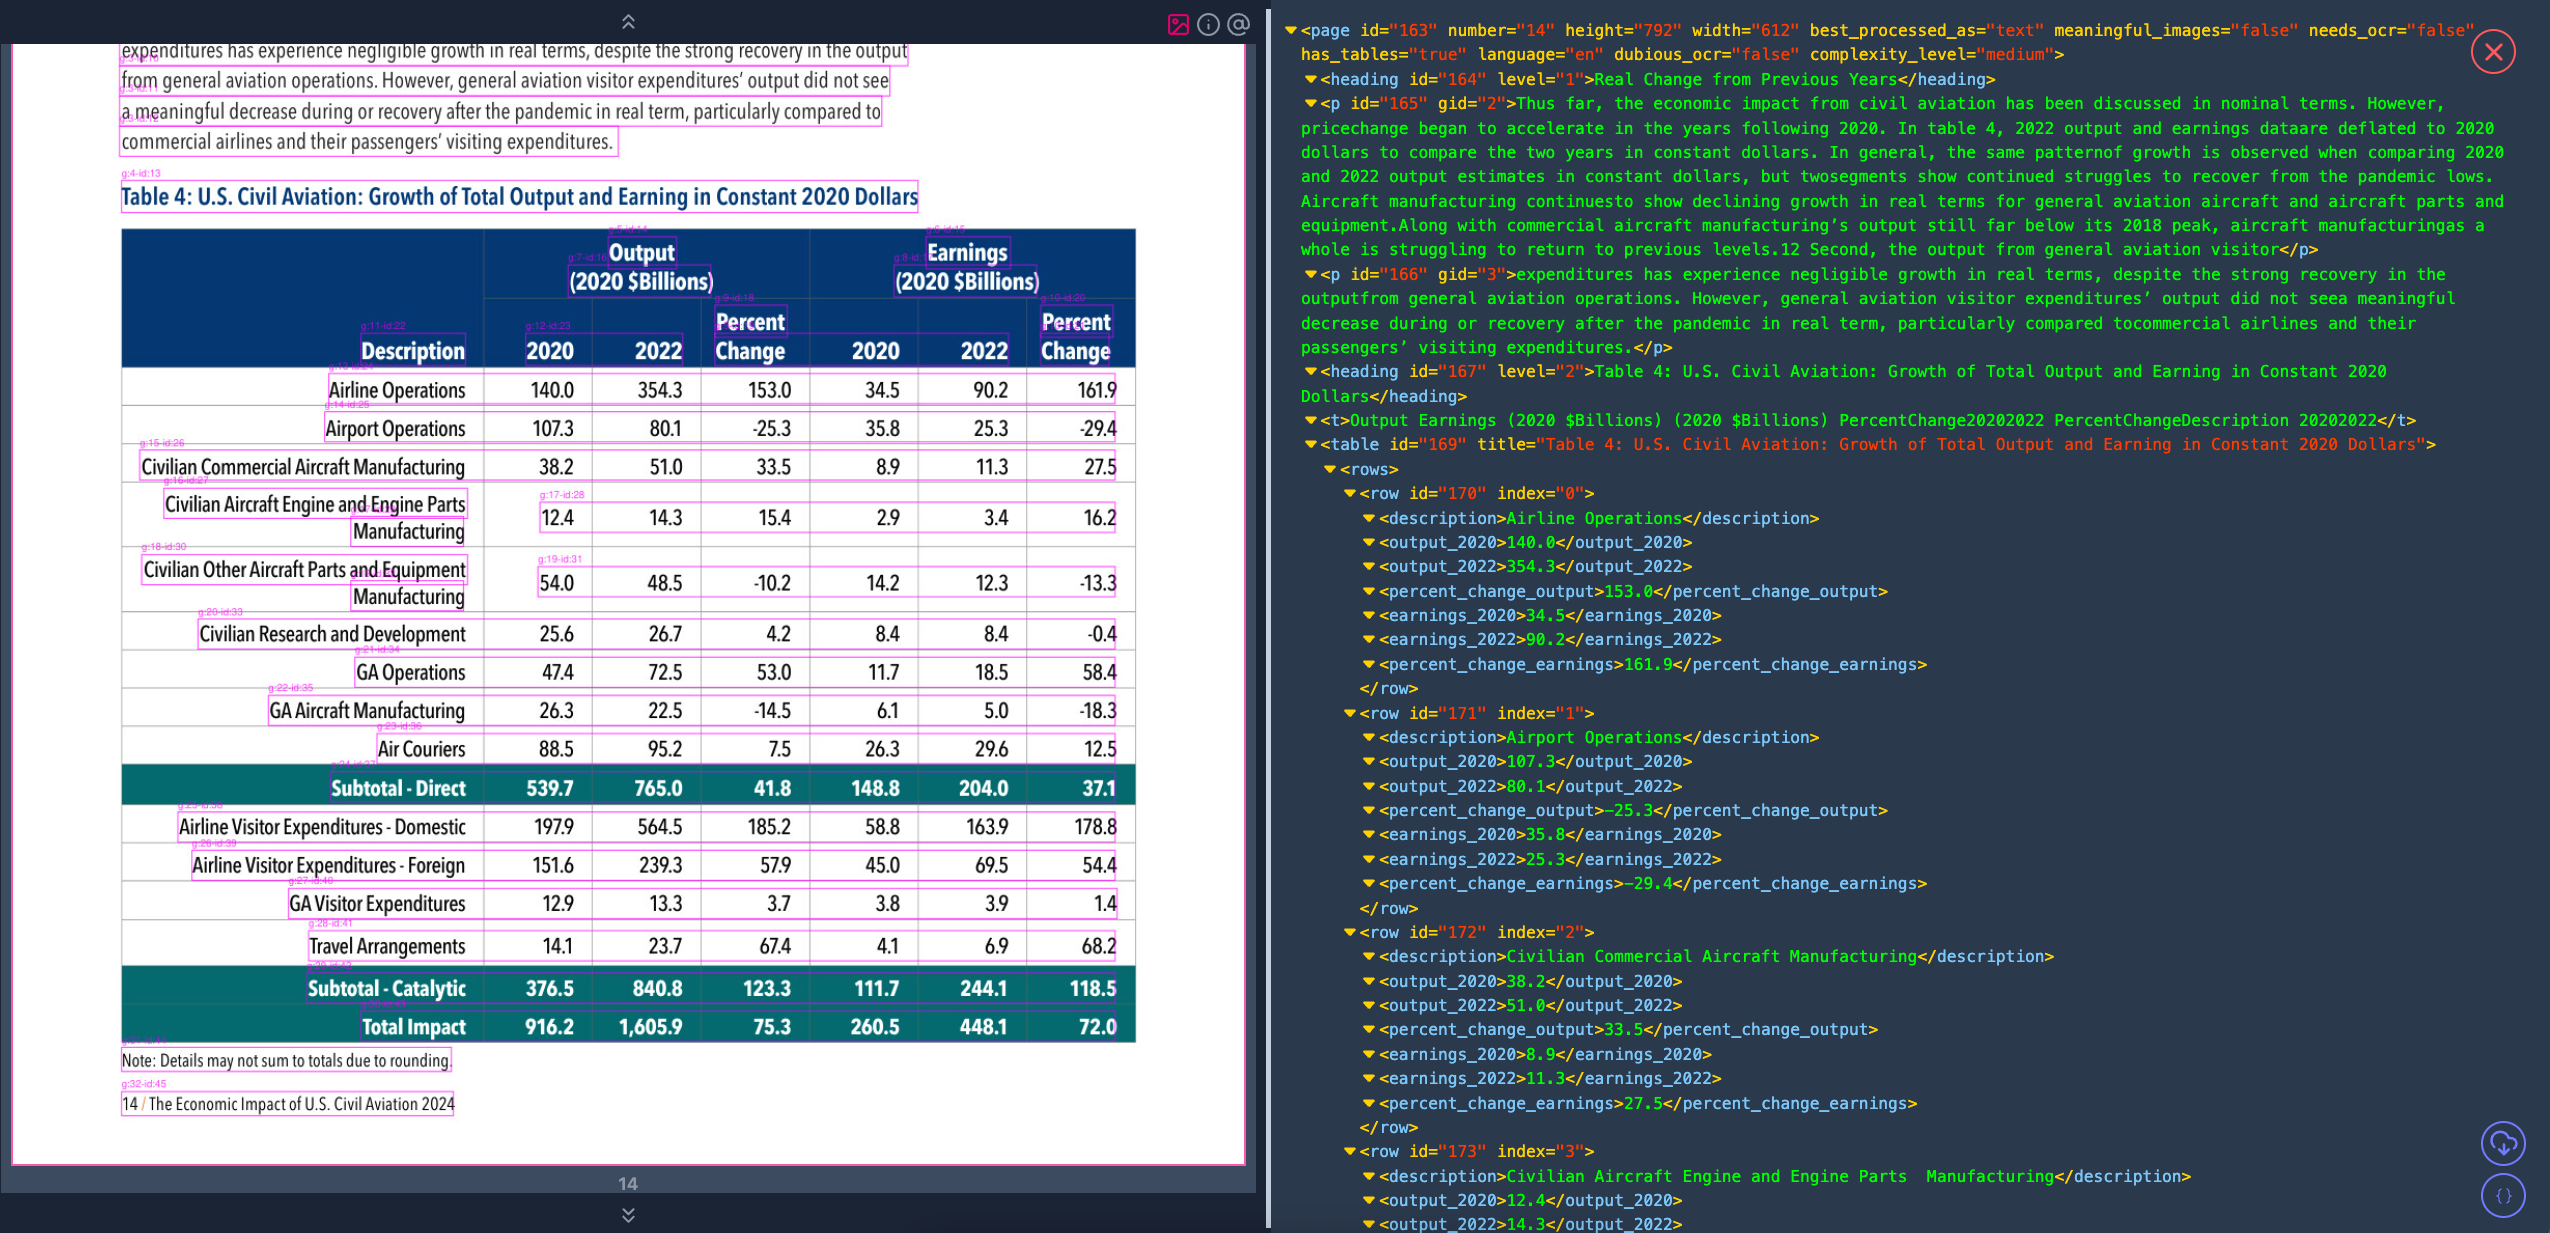This screenshot has width=2550, height=1233.
Task: Collapse the Airline Operations description node
Action: tap(1369, 519)
